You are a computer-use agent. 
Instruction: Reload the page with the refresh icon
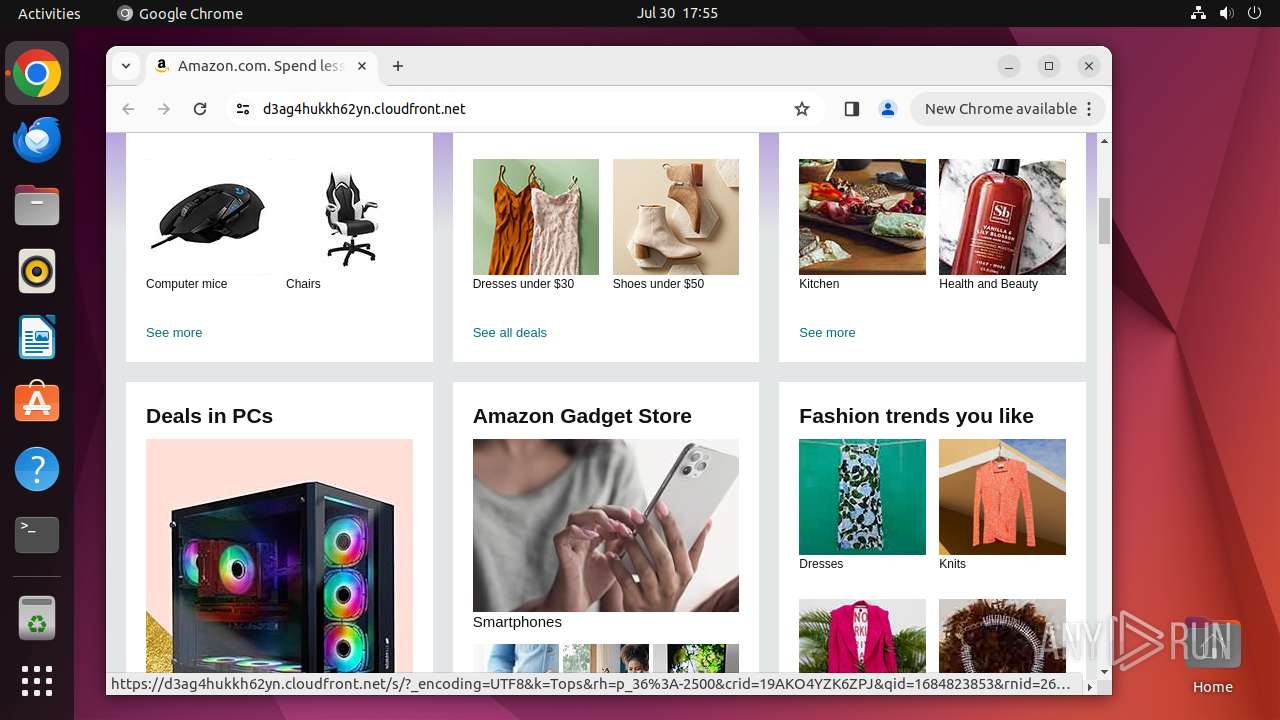coord(200,109)
